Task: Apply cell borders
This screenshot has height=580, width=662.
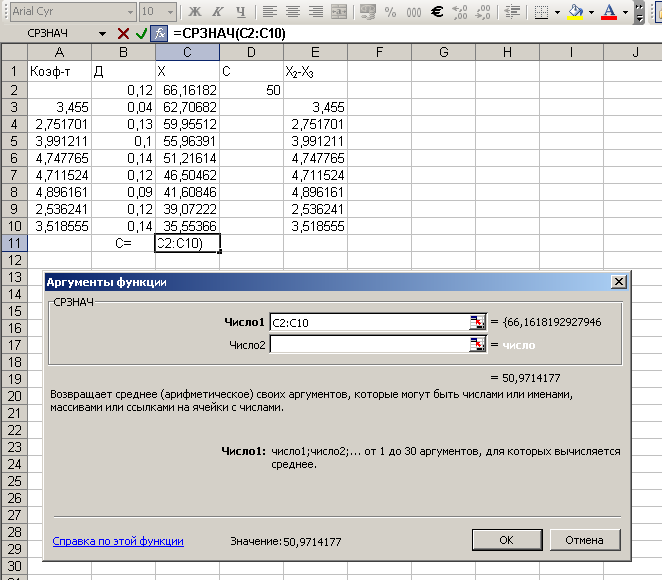Action: point(541,11)
